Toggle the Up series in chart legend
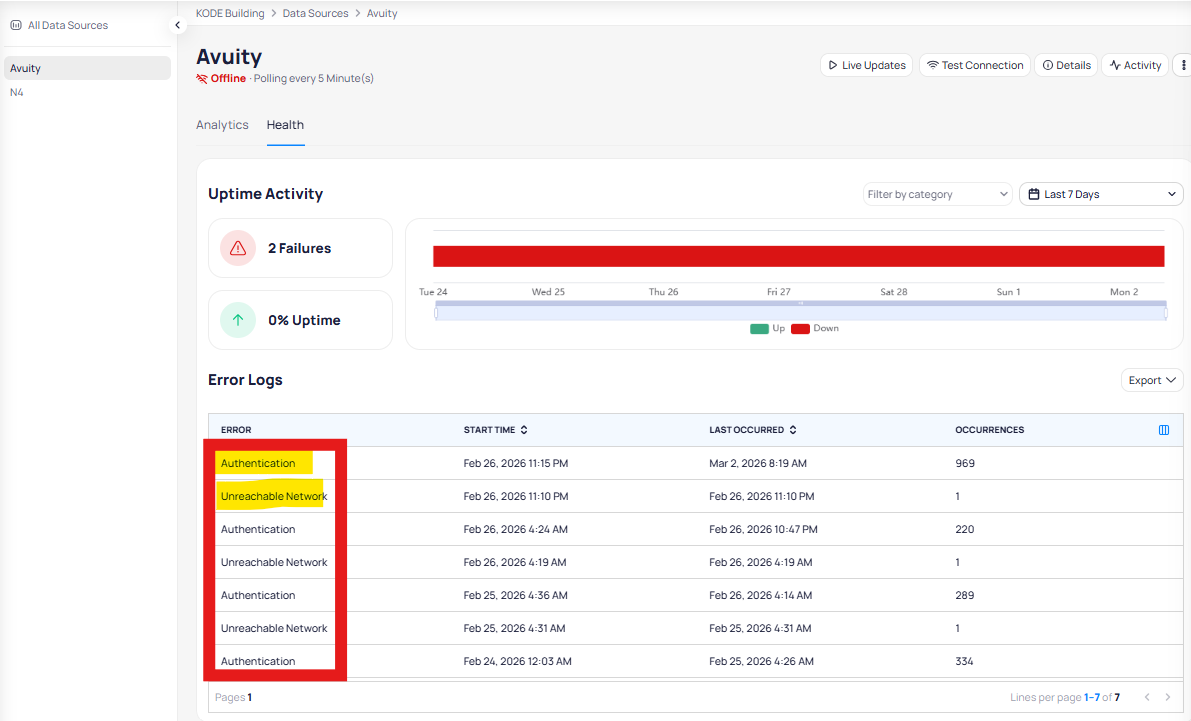 (x=768, y=328)
